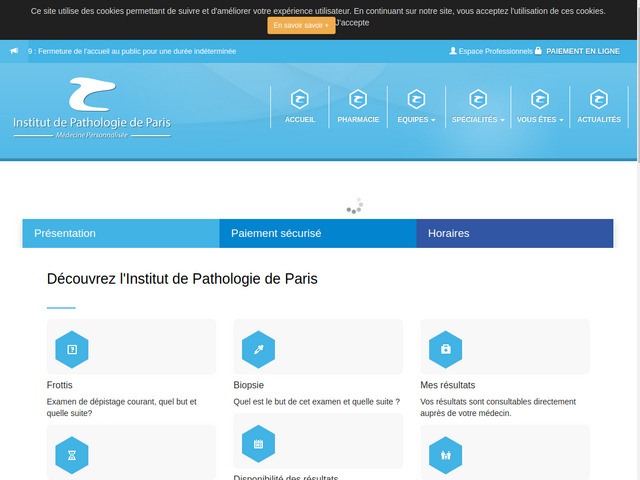The image size is (640, 480).
Task: Click the padlock icon beside Paiement en ligne
Action: coord(538,51)
